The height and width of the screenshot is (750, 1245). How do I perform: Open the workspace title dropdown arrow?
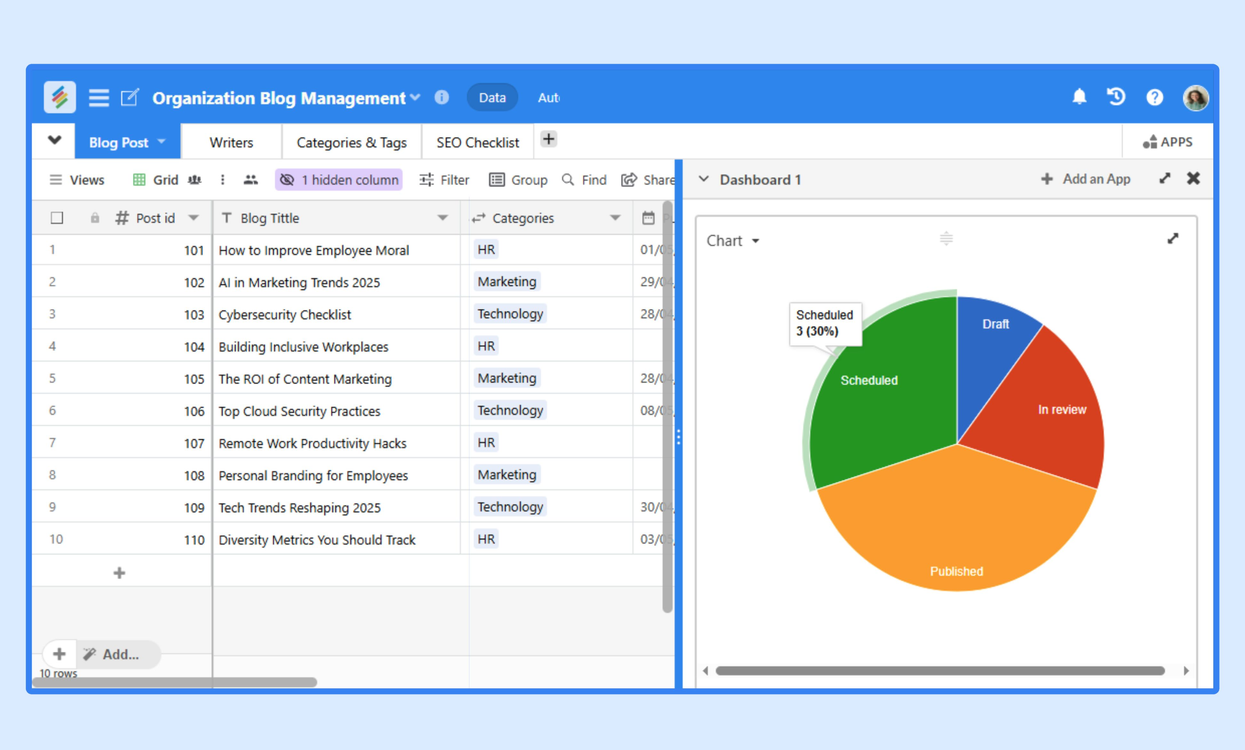[x=415, y=98]
